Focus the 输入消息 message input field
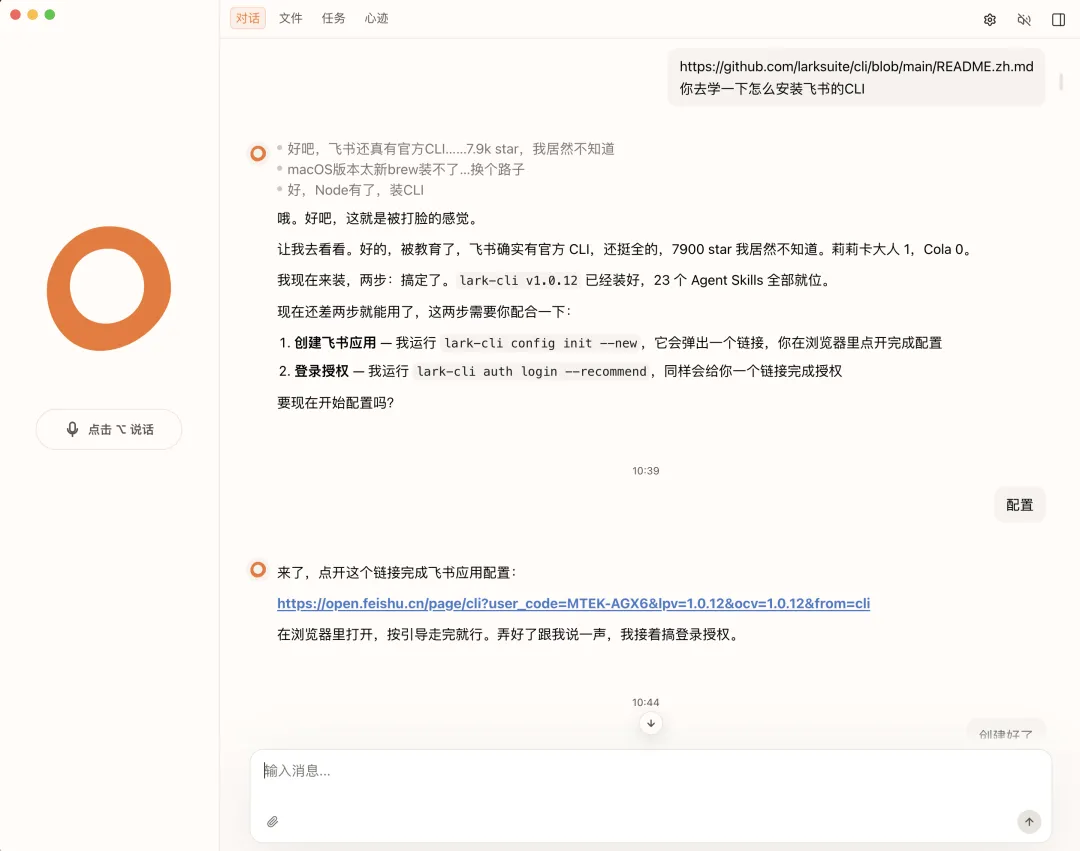Image resolution: width=1080 pixels, height=851 pixels. pos(650,771)
